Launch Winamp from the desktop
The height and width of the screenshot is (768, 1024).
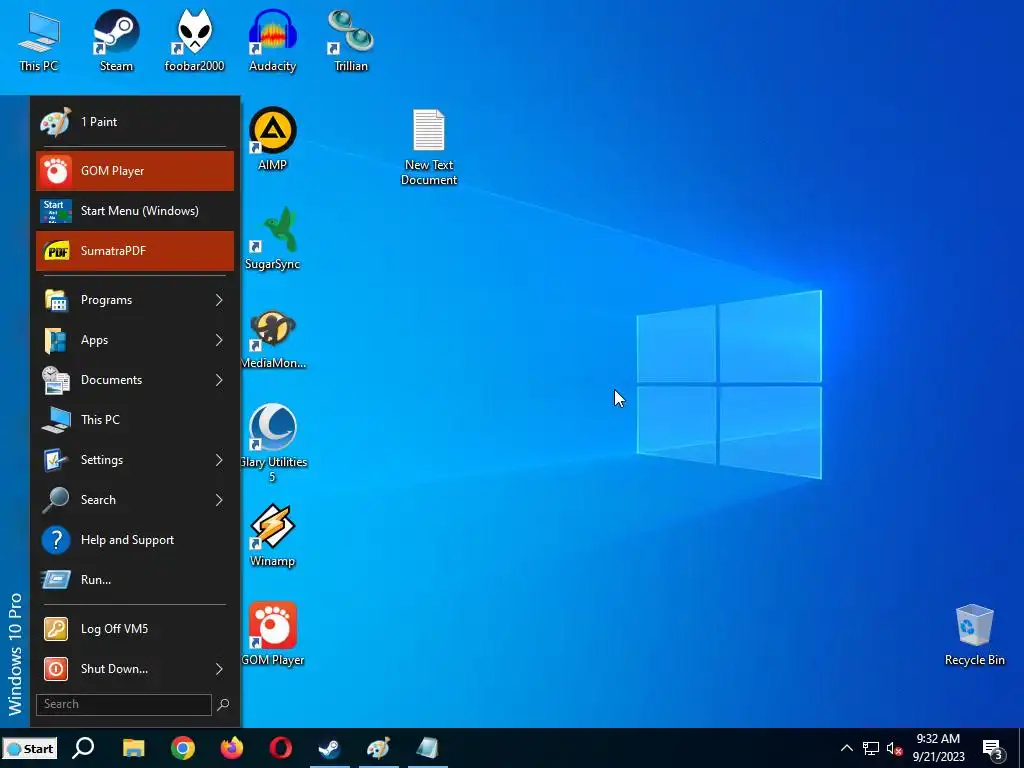tap(272, 536)
